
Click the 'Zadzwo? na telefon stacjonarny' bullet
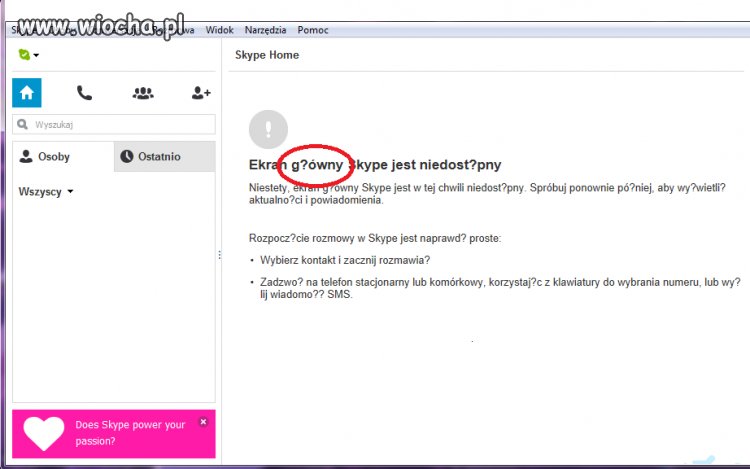500,288
